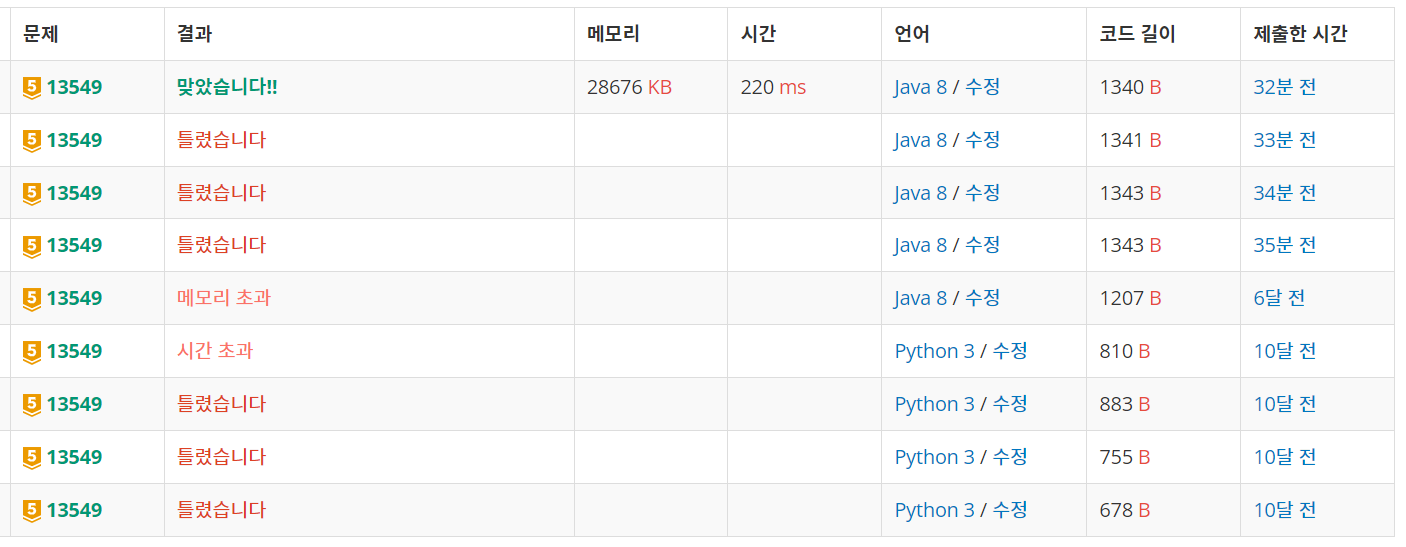Open problem 13549 link in the 34분 전 row

74,193
